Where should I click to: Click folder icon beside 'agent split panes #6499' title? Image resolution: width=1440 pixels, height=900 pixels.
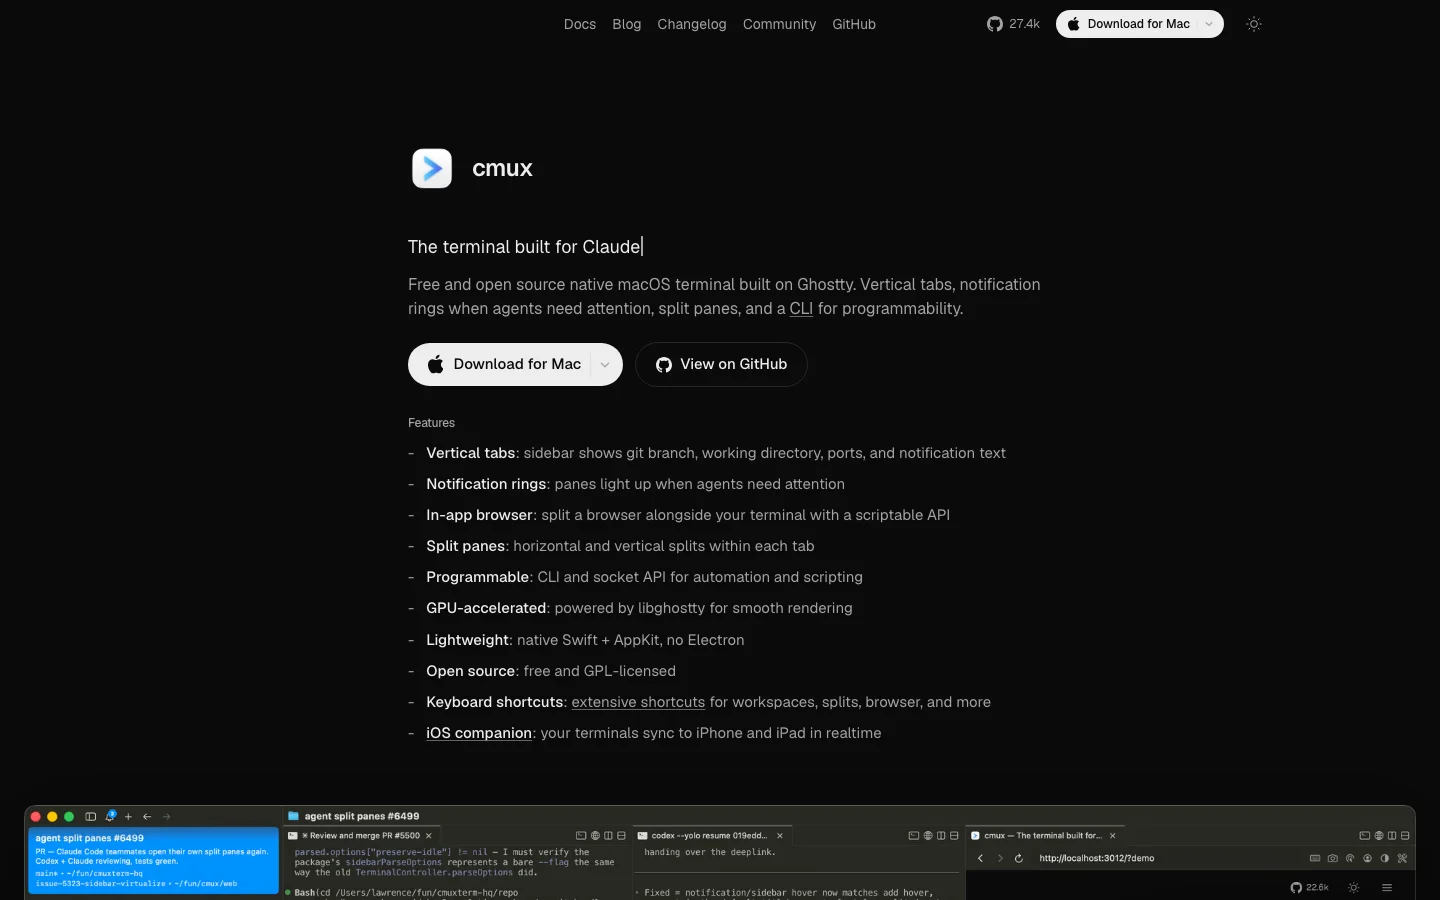point(293,816)
